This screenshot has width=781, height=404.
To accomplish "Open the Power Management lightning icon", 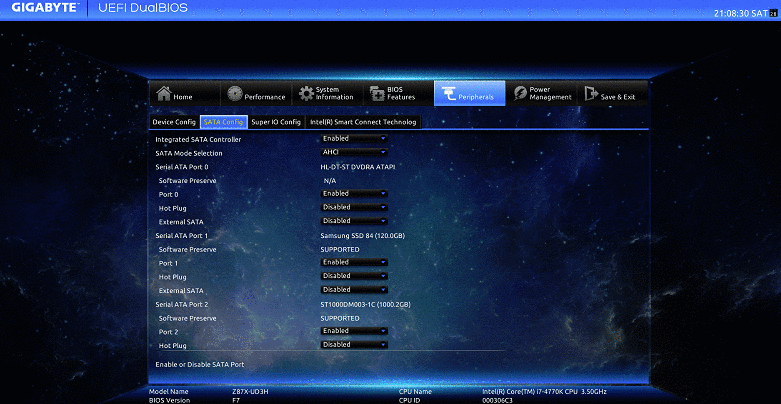I will click(521, 94).
